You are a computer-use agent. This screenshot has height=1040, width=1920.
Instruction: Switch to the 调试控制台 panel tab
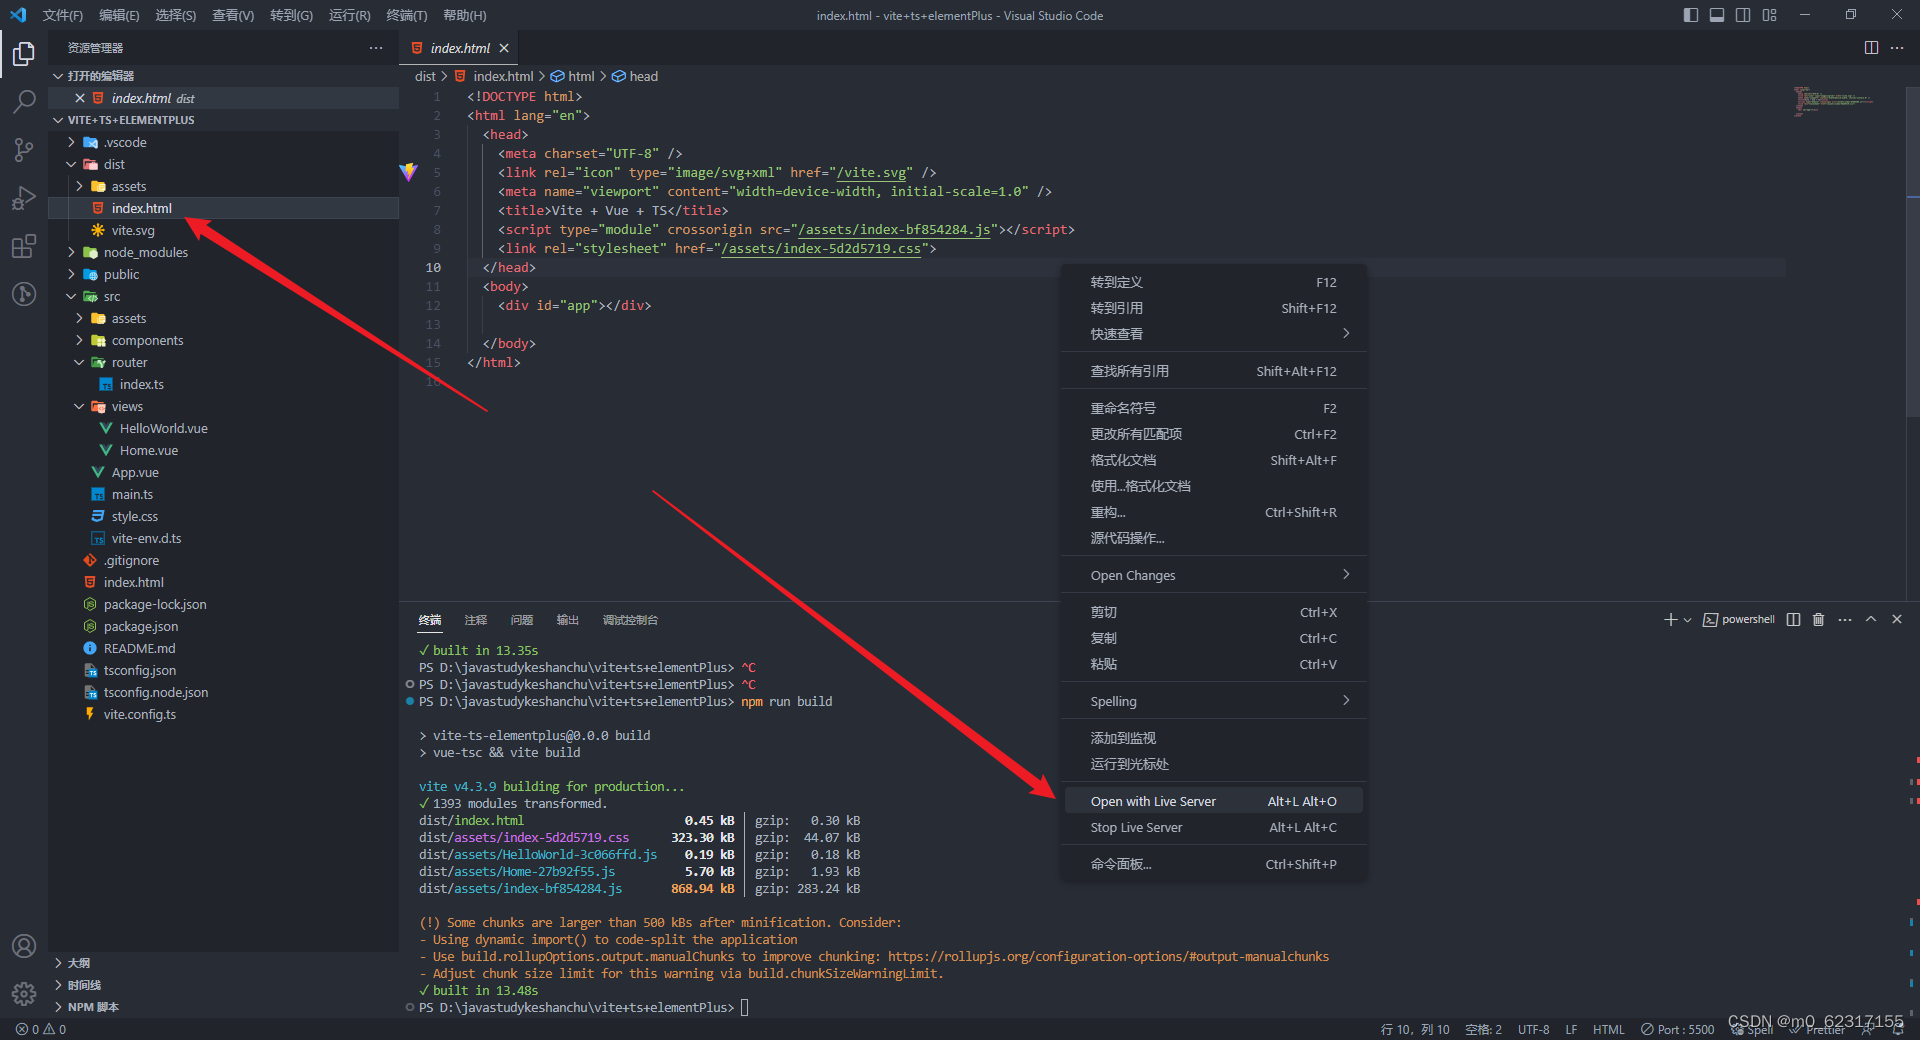[x=630, y=620]
